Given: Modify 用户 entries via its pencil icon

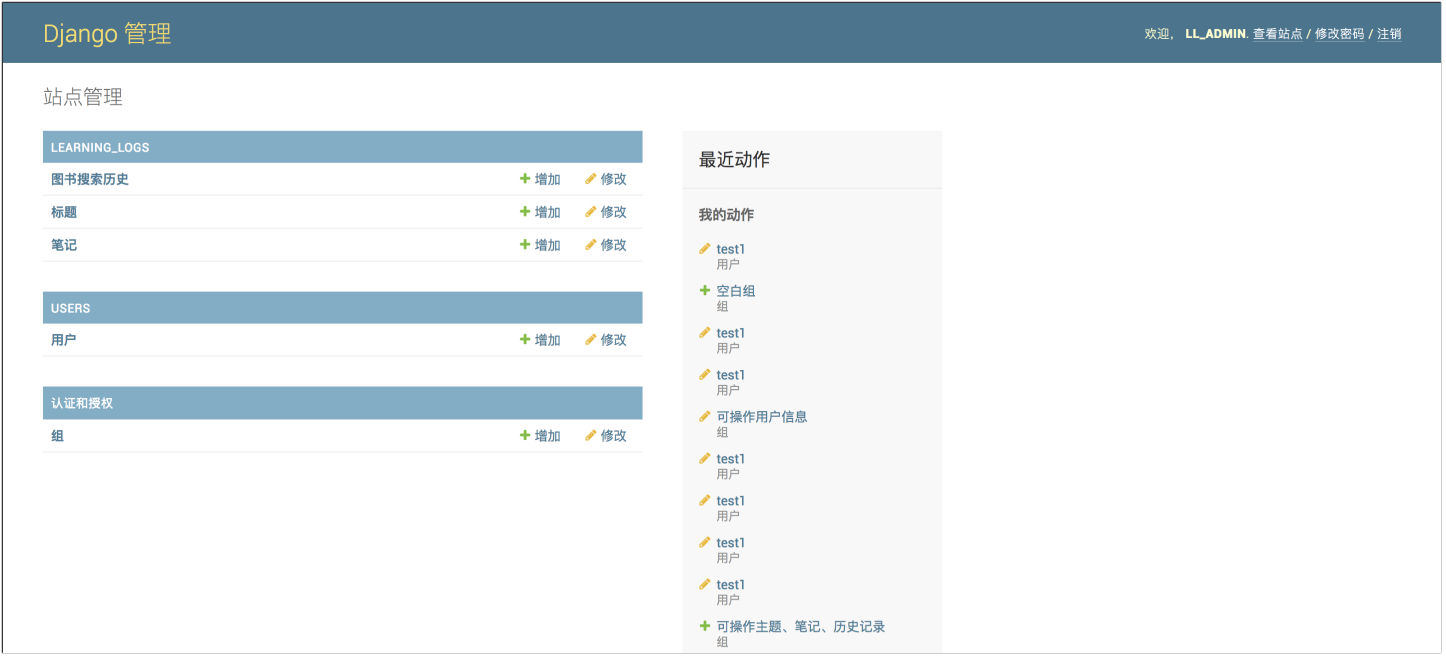Looking at the screenshot, I should [591, 340].
